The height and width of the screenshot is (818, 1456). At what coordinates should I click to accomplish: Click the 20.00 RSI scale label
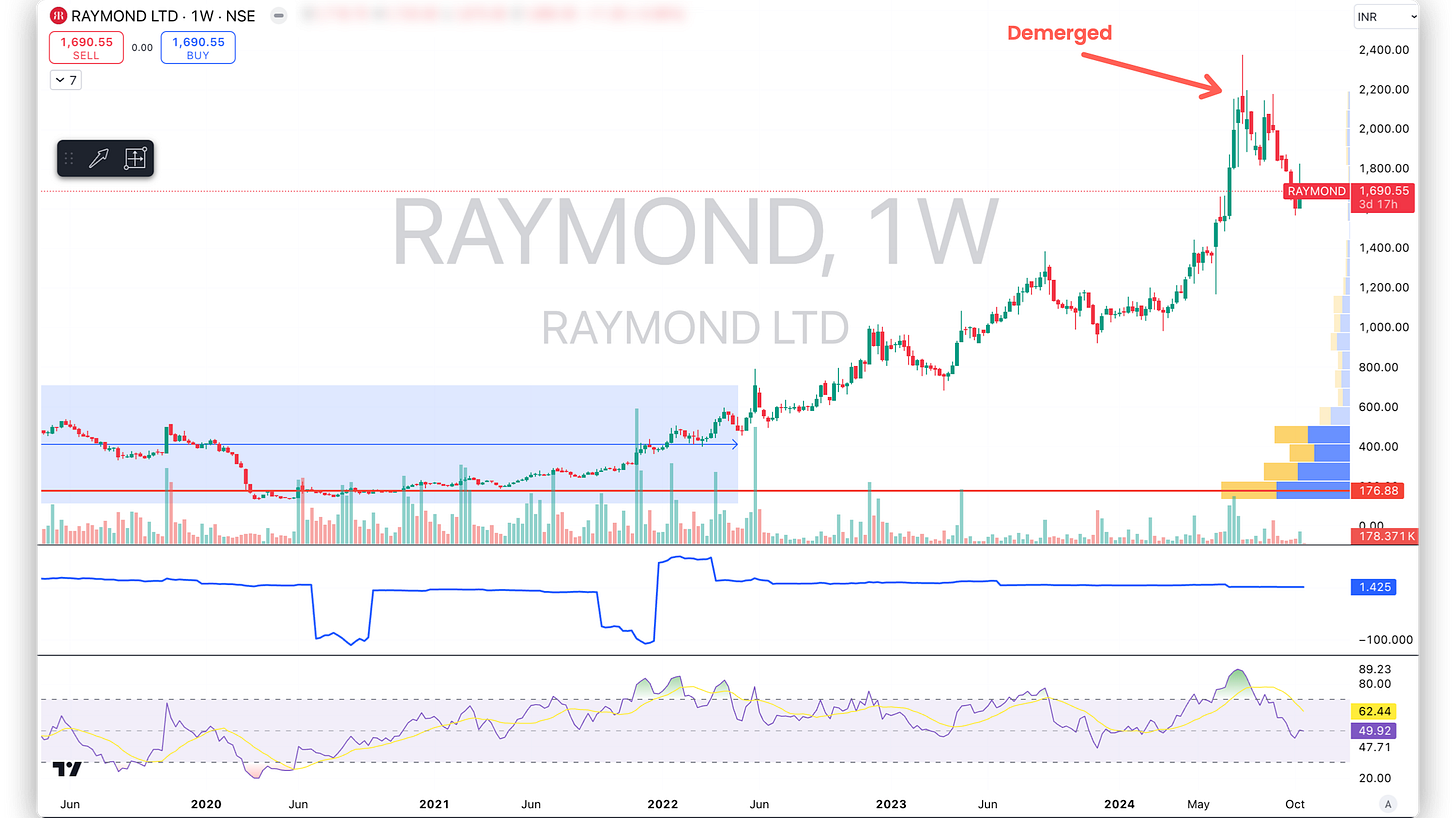tap(1376, 778)
